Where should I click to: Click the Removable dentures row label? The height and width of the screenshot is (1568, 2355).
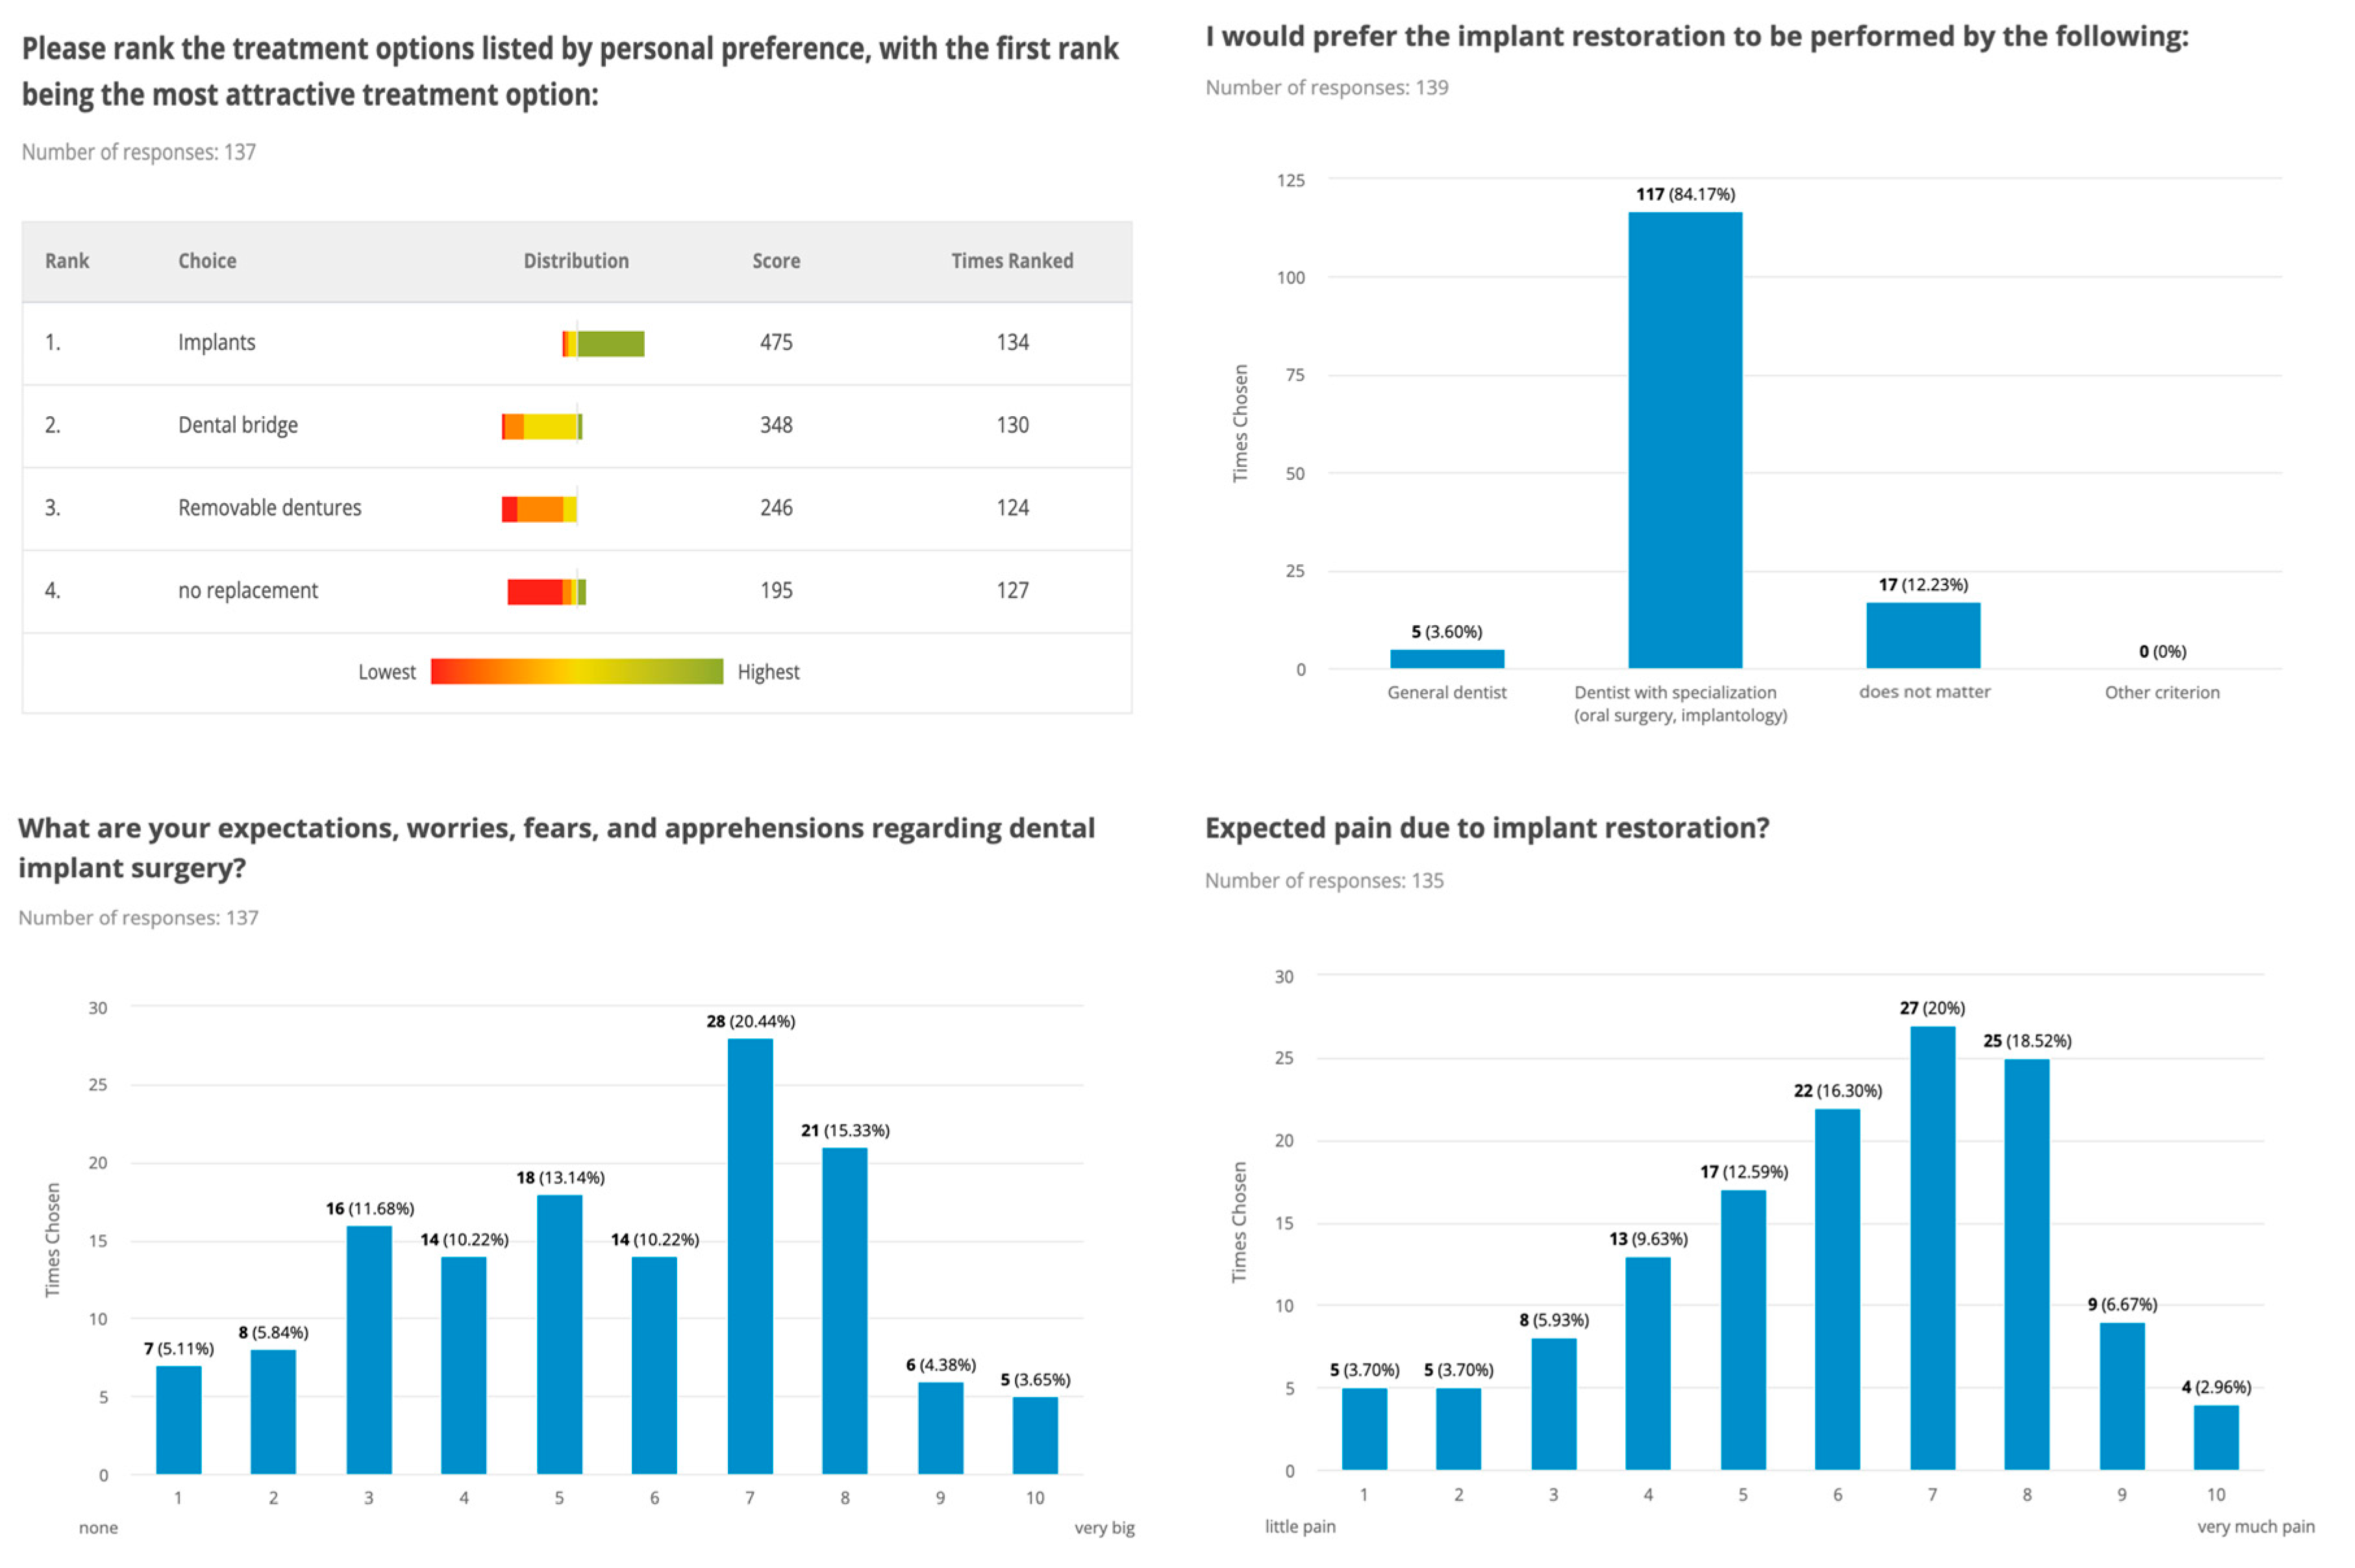tap(270, 508)
